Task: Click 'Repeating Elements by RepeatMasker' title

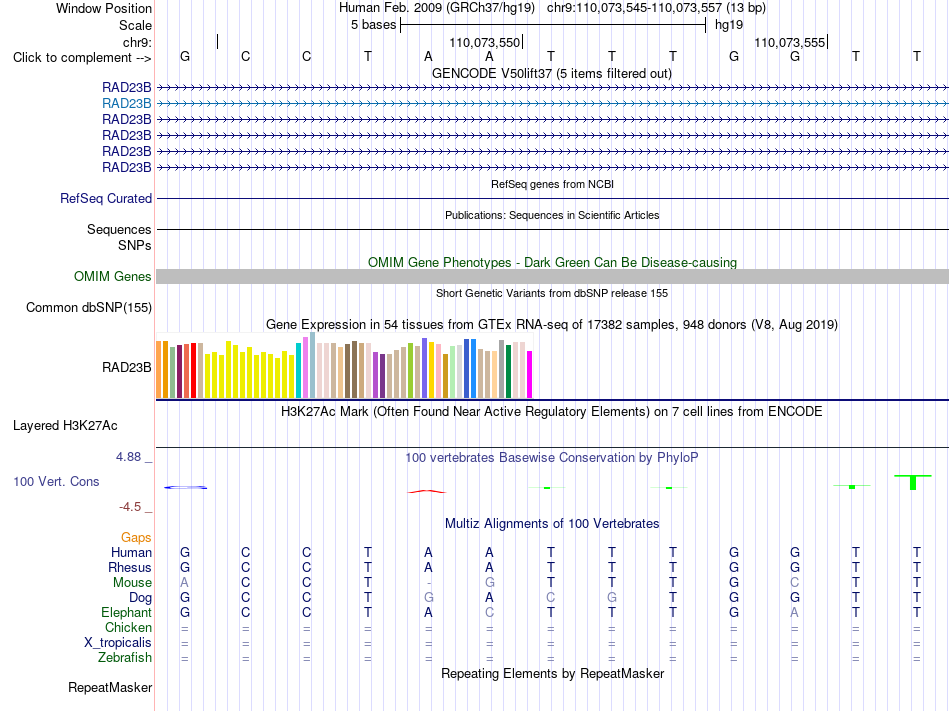Action: click(x=553, y=673)
